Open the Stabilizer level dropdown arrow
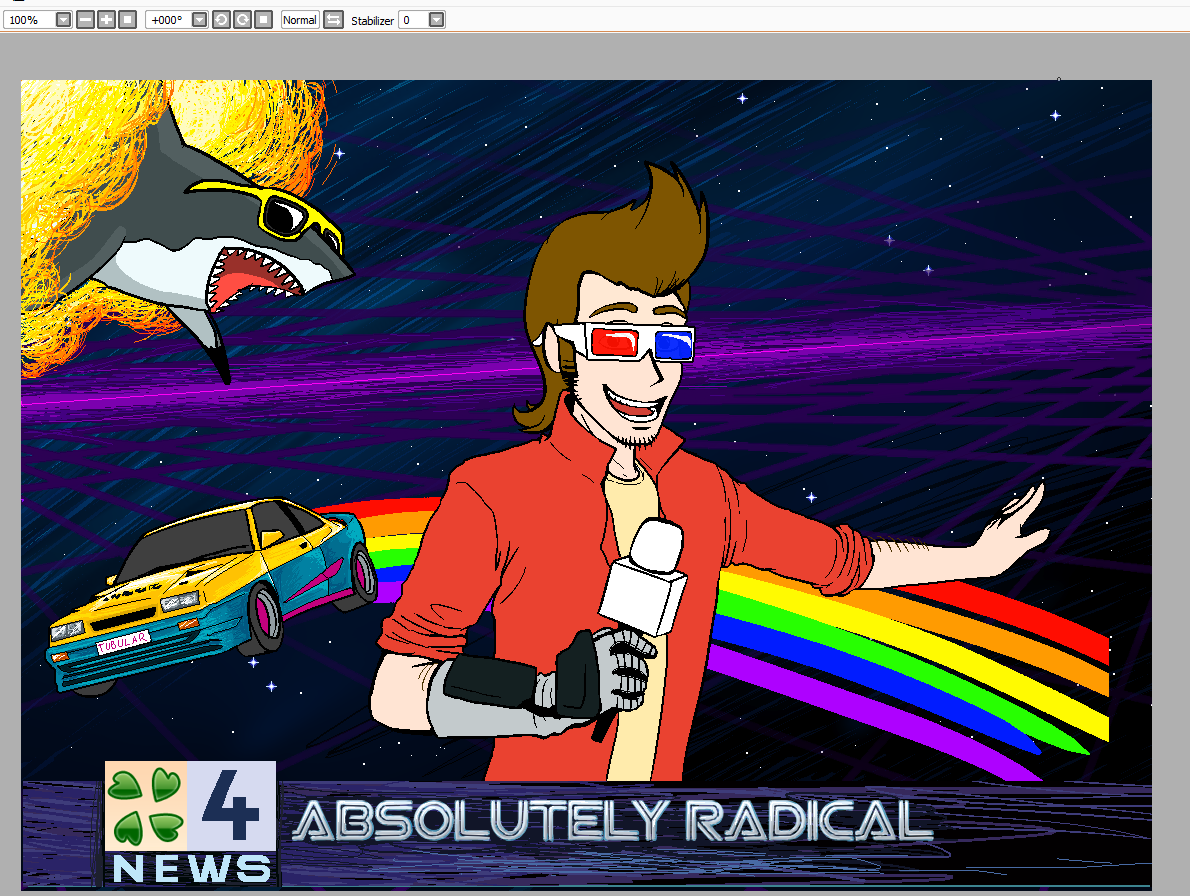The width and height of the screenshot is (1190, 896). (436, 20)
